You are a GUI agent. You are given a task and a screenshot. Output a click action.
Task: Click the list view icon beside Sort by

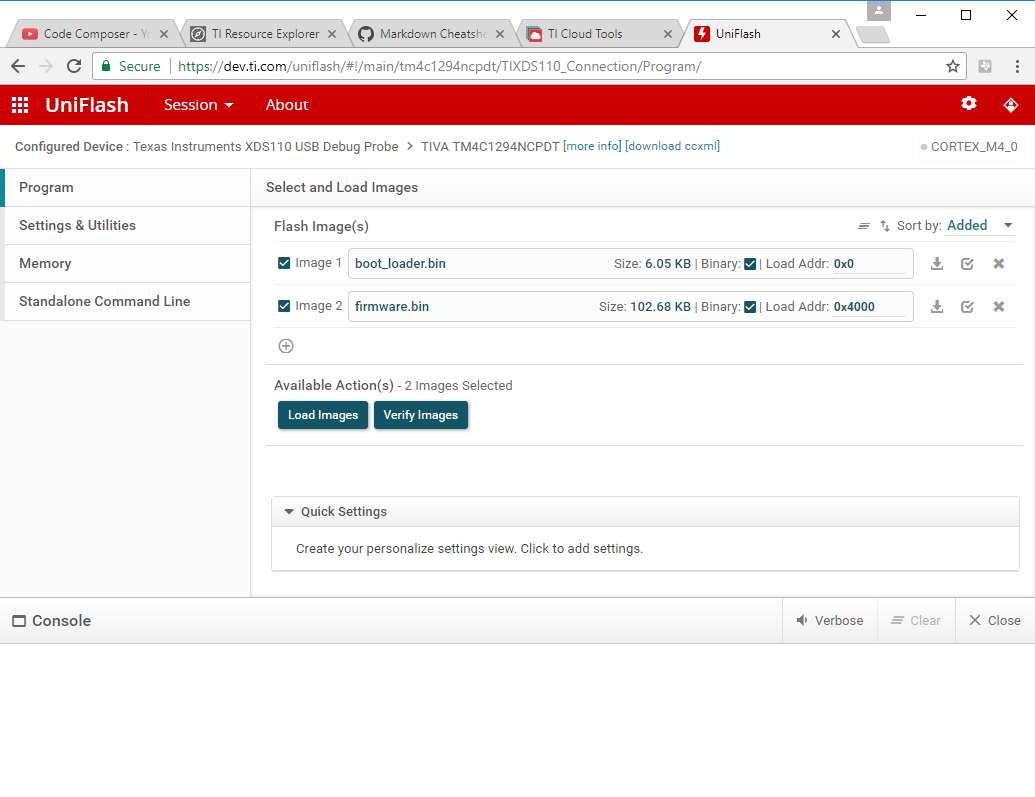point(863,226)
